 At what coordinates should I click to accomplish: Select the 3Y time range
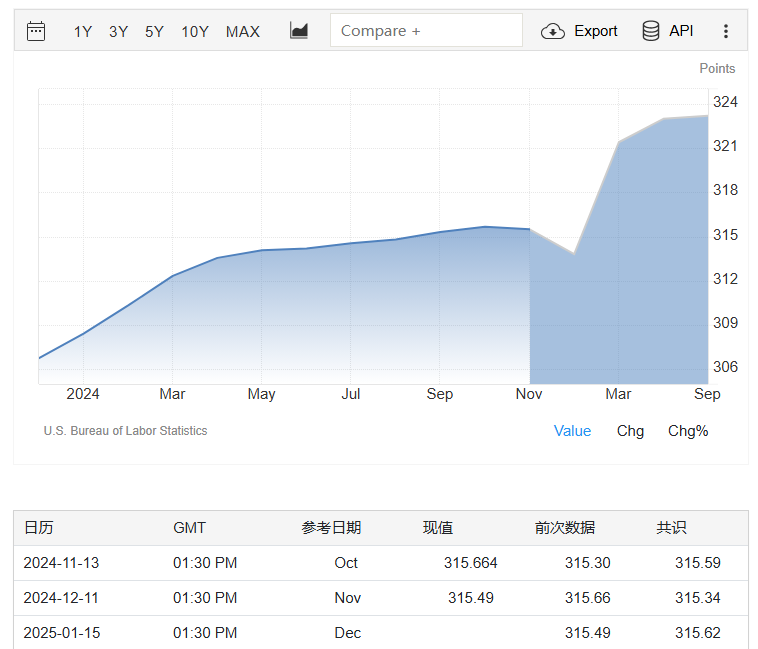point(118,32)
